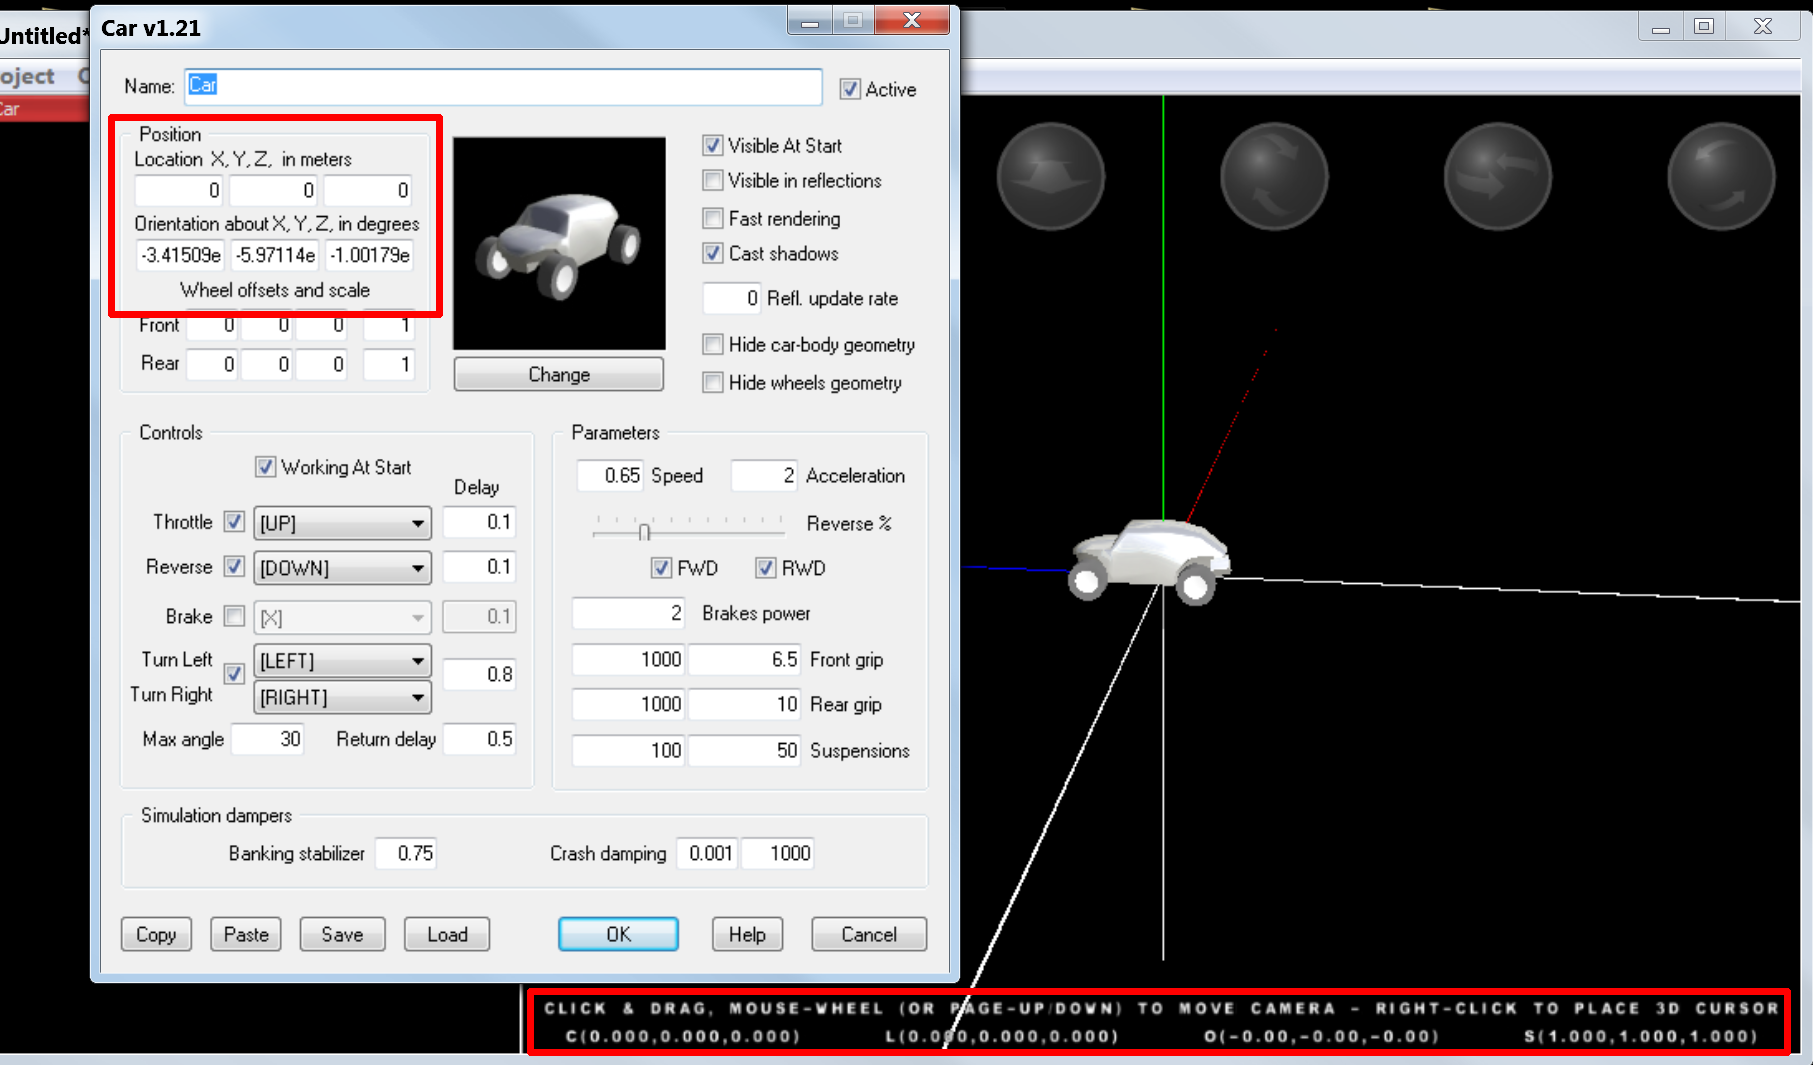
Task: Click the Reverse % slider handle
Action: point(644,532)
